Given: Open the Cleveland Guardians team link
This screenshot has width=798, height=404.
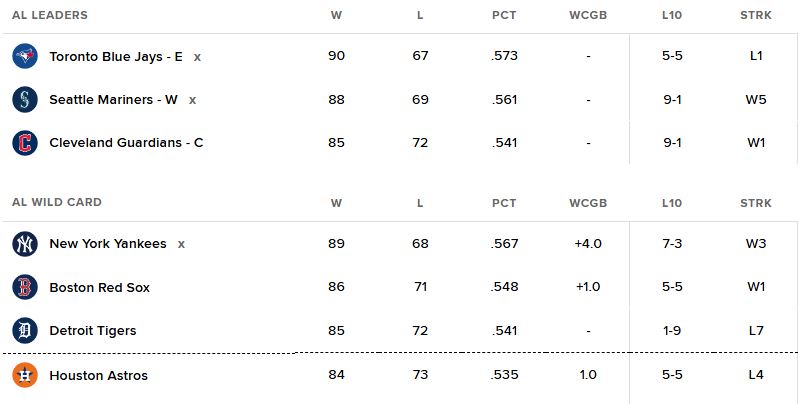Looking at the screenshot, I should pyautogui.click(x=126, y=142).
